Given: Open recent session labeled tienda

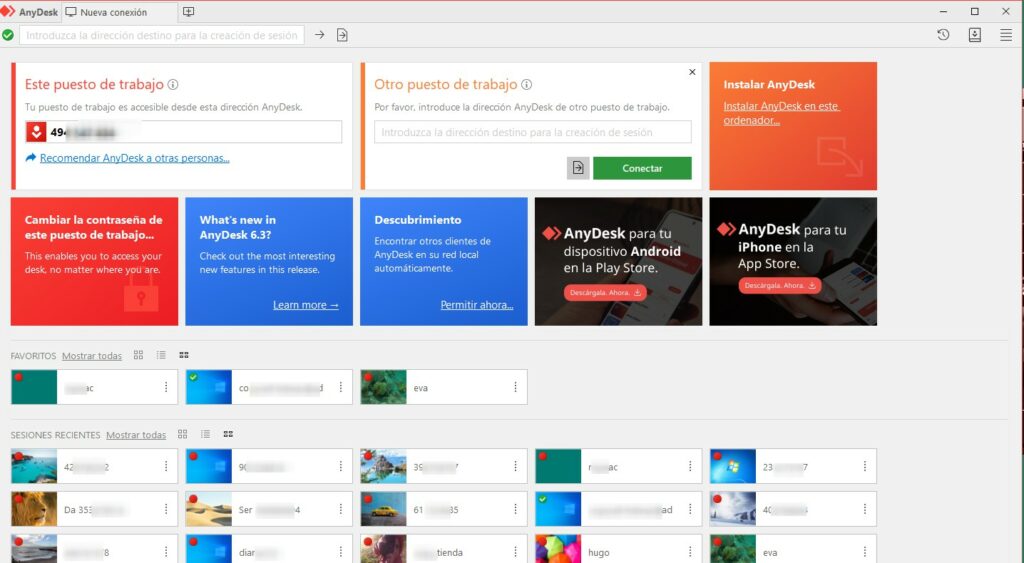Looking at the screenshot, I should click(443, 549).
